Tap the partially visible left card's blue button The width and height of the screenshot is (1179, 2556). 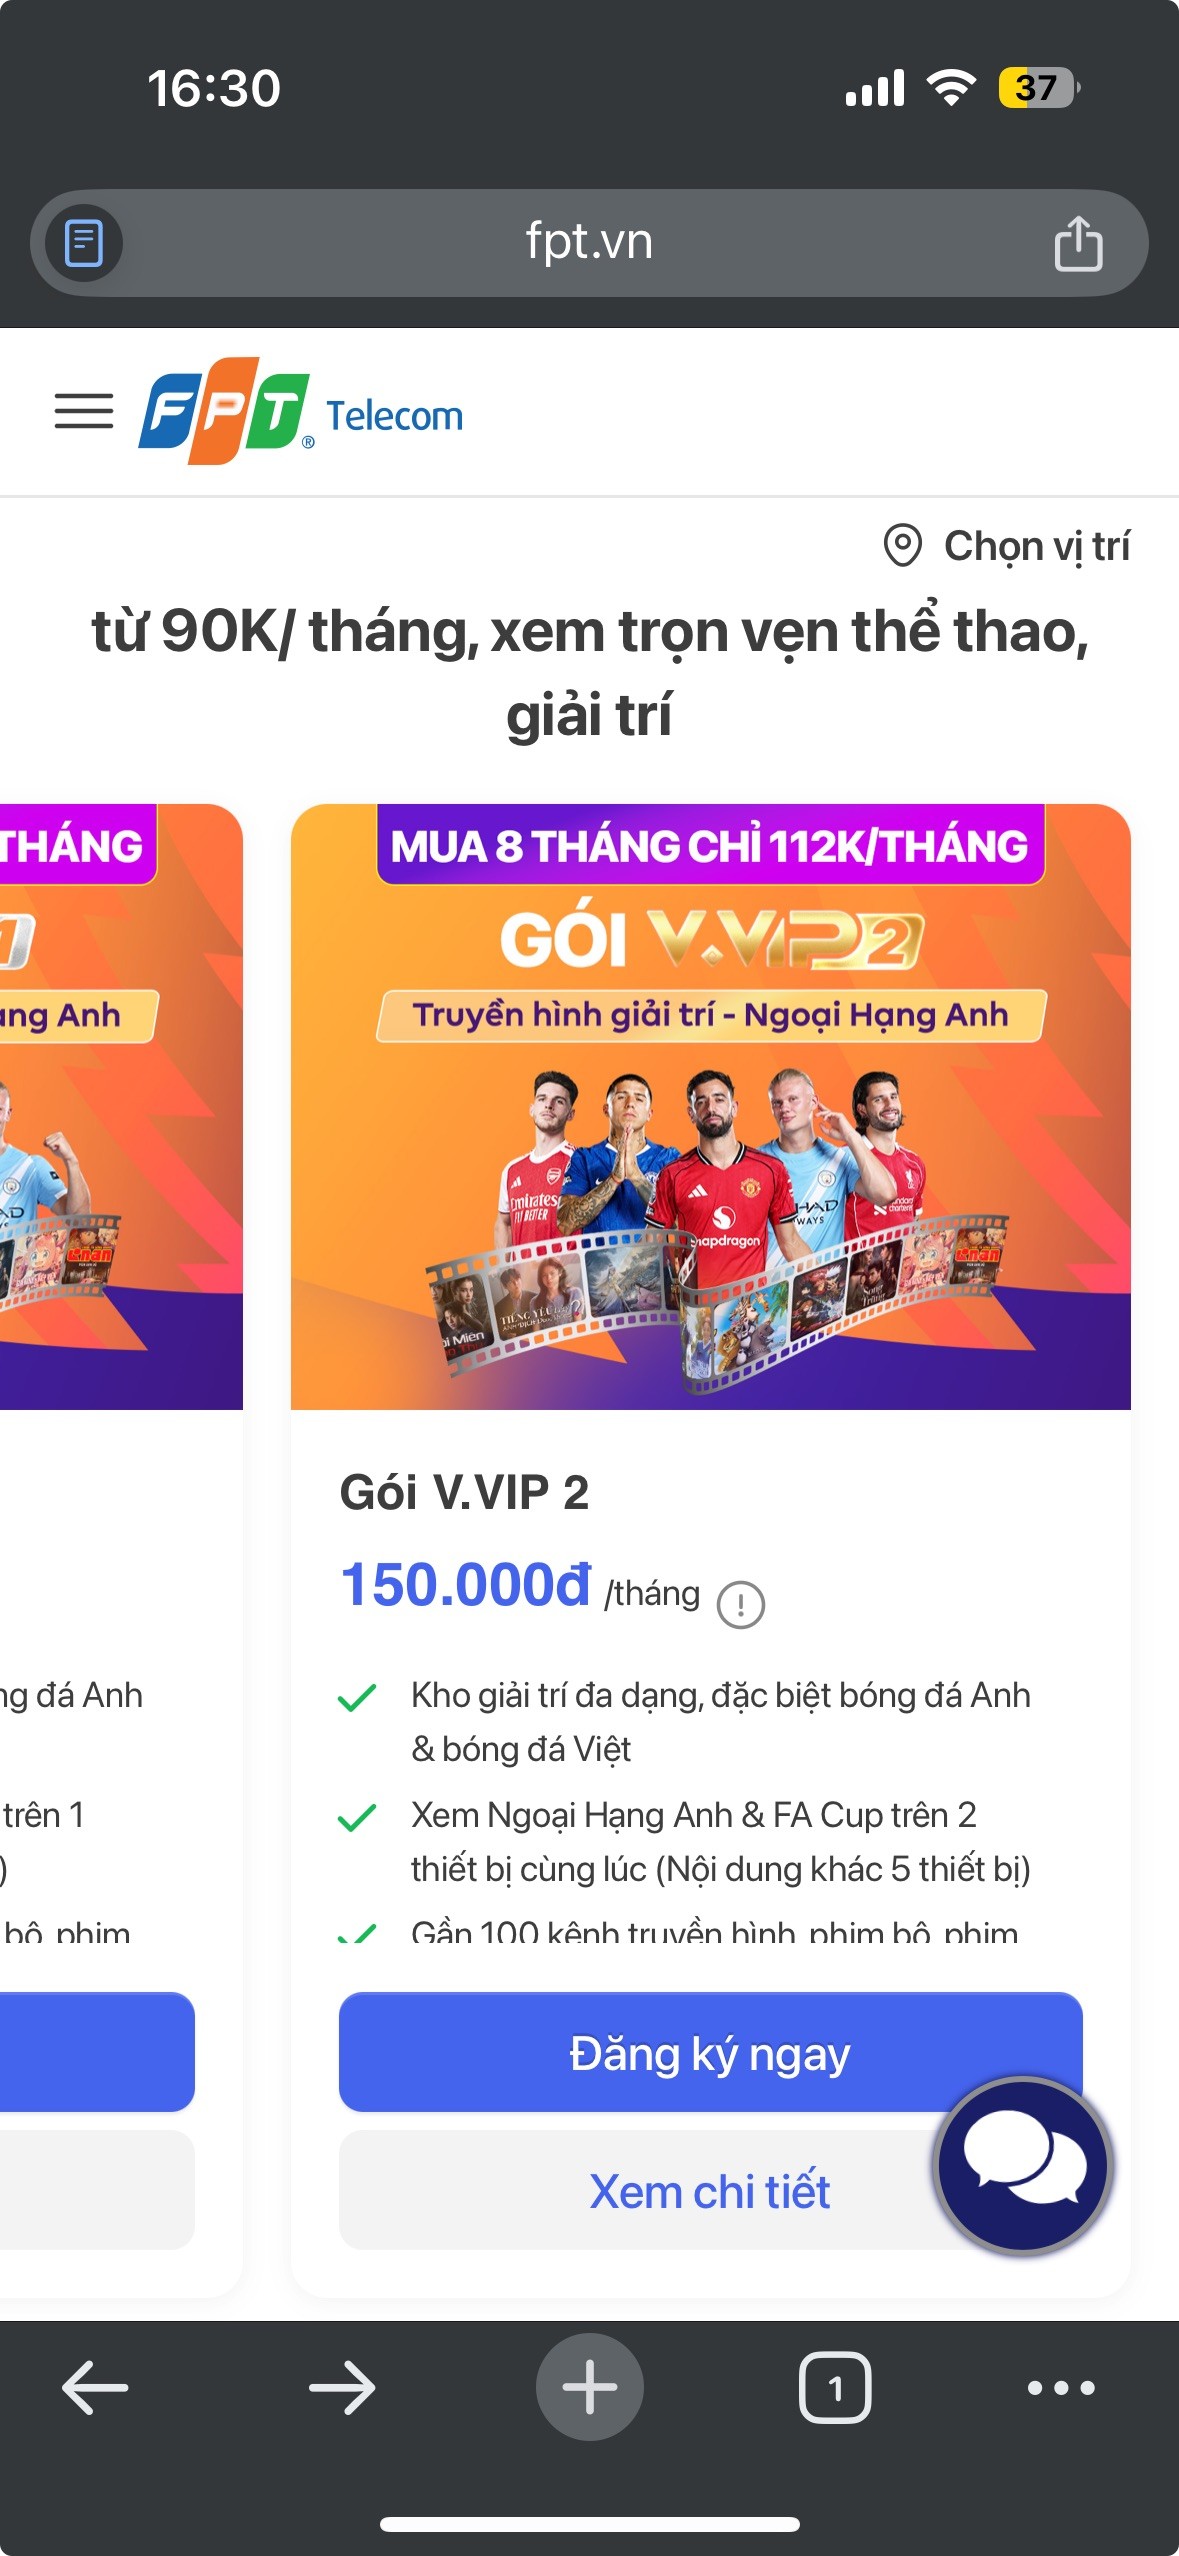click(x=97, y=2052)
